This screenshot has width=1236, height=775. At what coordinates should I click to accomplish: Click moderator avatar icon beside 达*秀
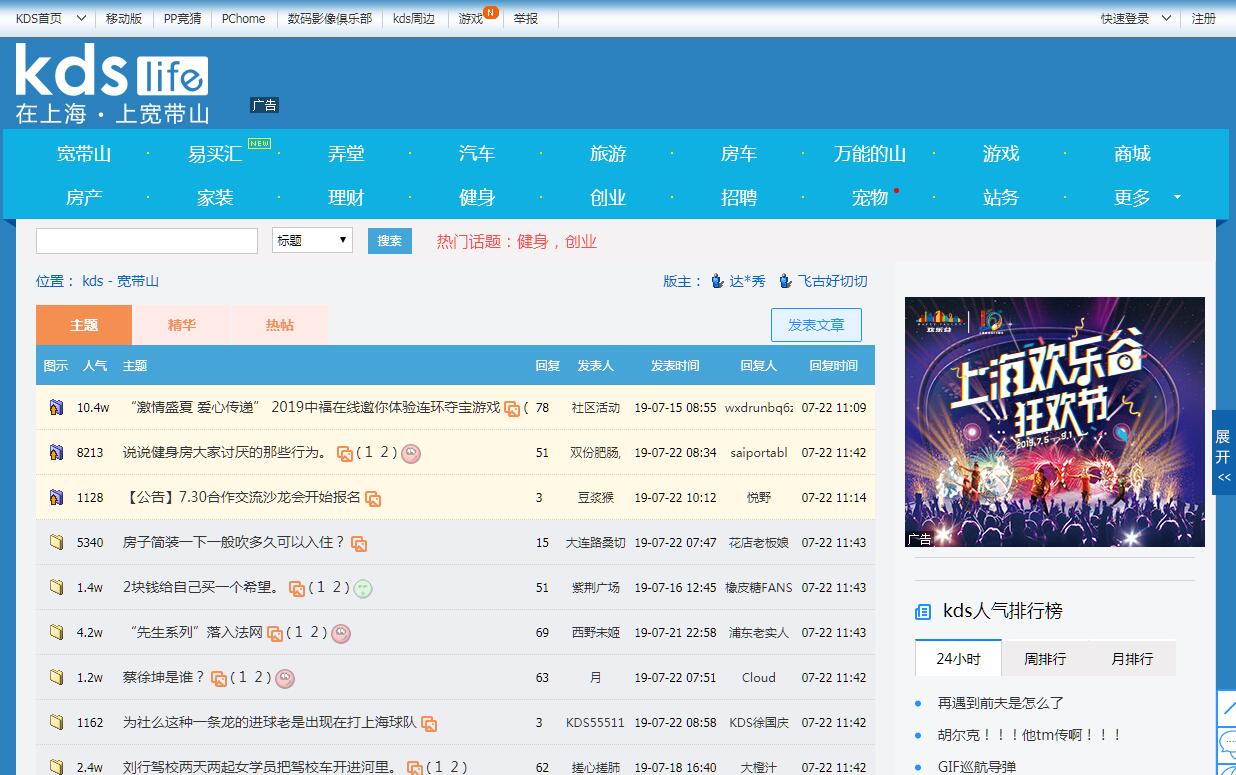[717, 281]
